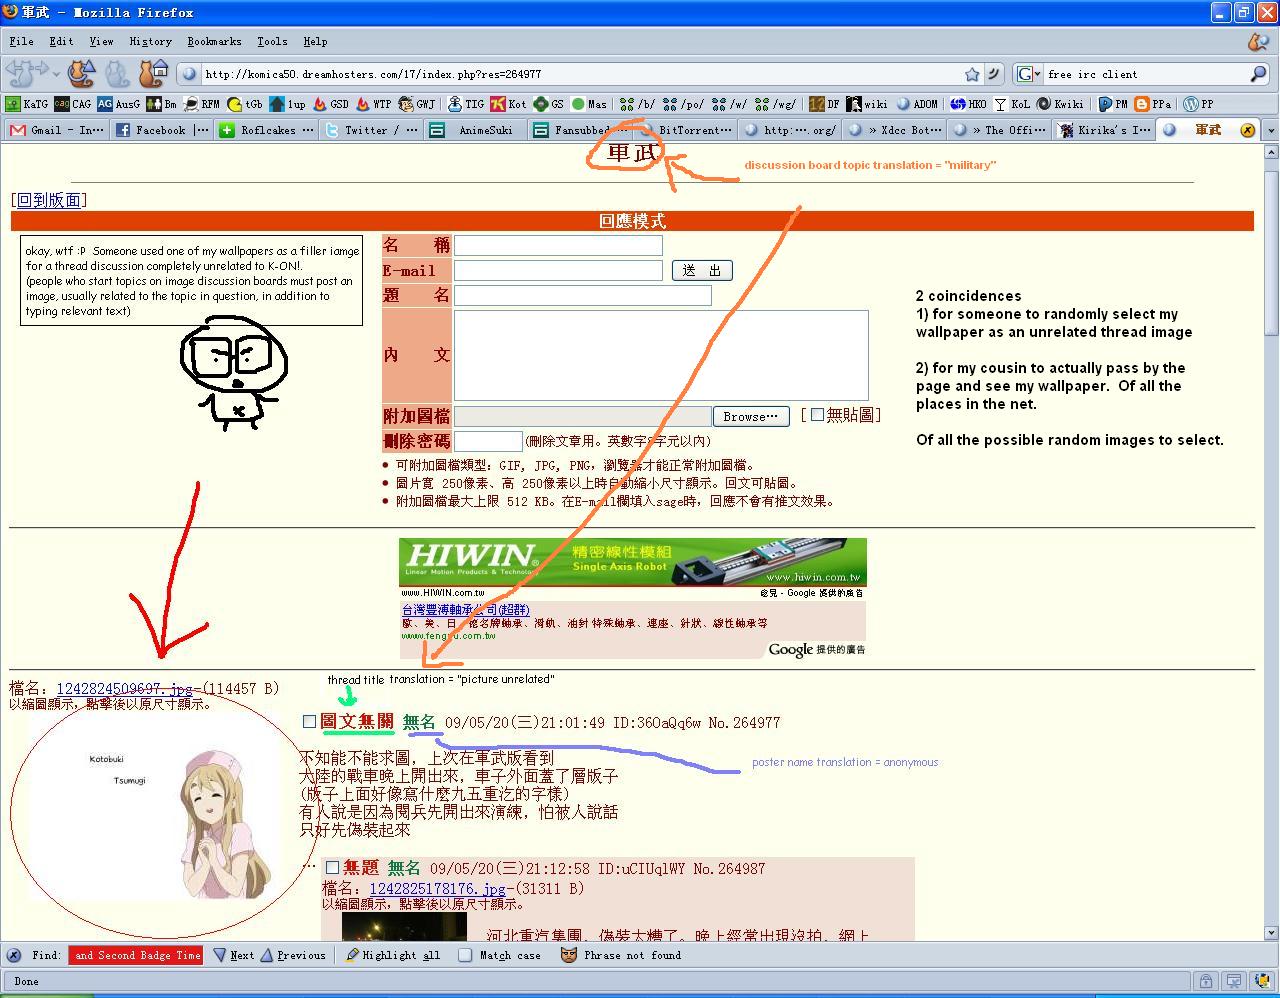Viewport: 1280px width, 998px height.
Task: Click the 內文 message text area
Action: (660, 355)
